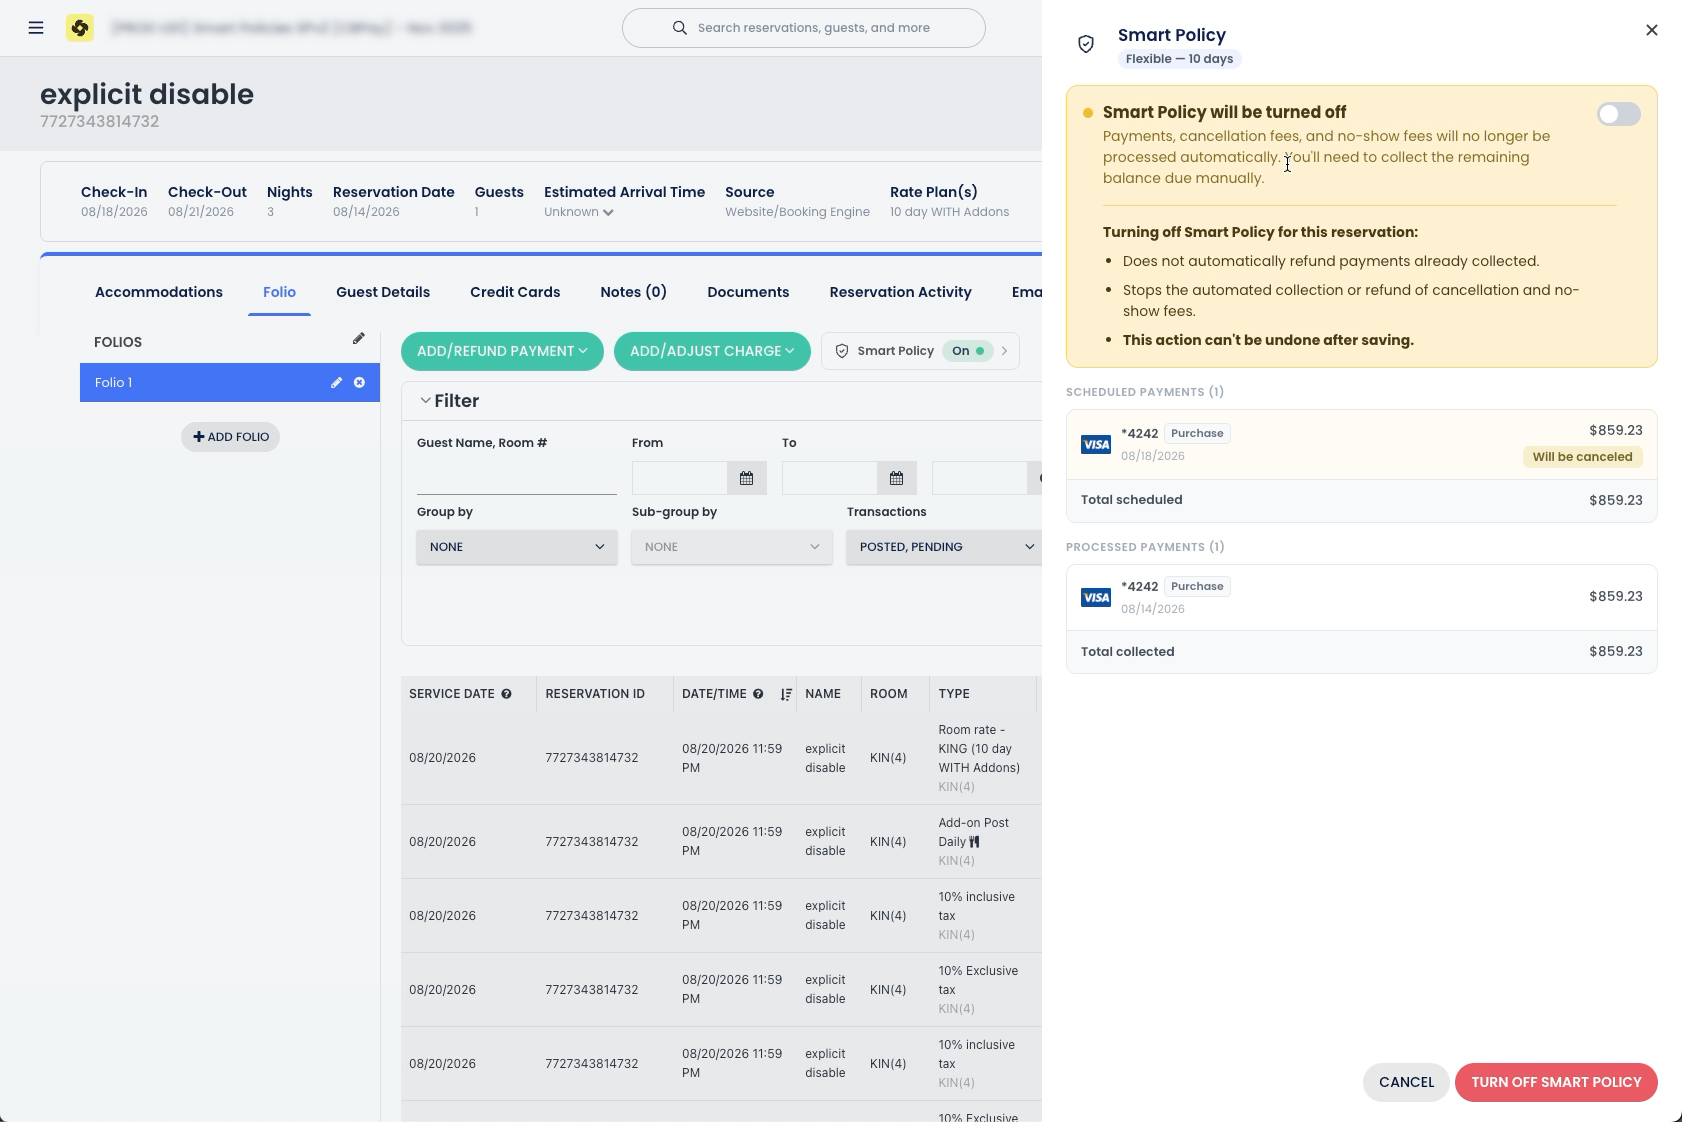This screenshot has width=1682, height=1122.
Task: Click the Date/Time help icon
Action: click(x=759, y=694)
